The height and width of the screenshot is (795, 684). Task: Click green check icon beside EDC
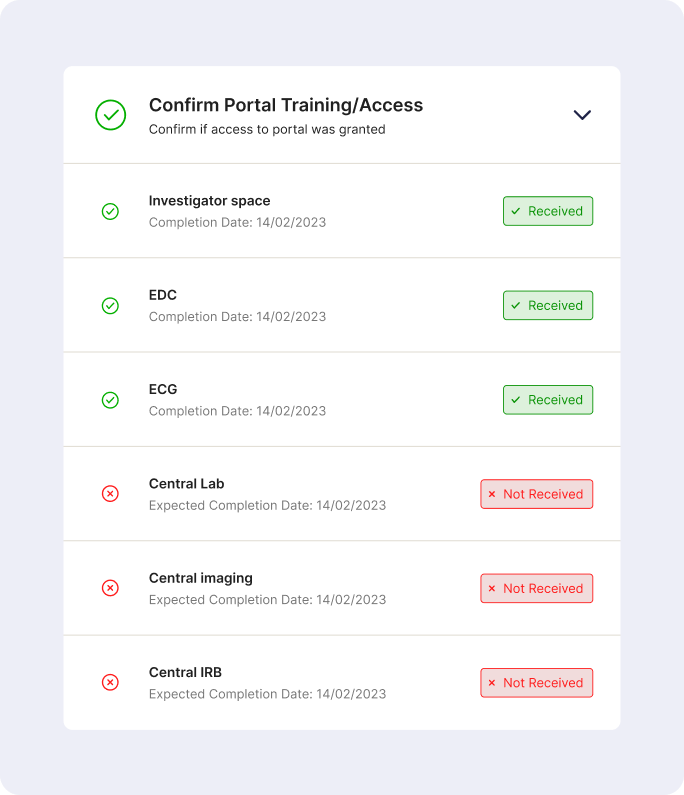111,306
